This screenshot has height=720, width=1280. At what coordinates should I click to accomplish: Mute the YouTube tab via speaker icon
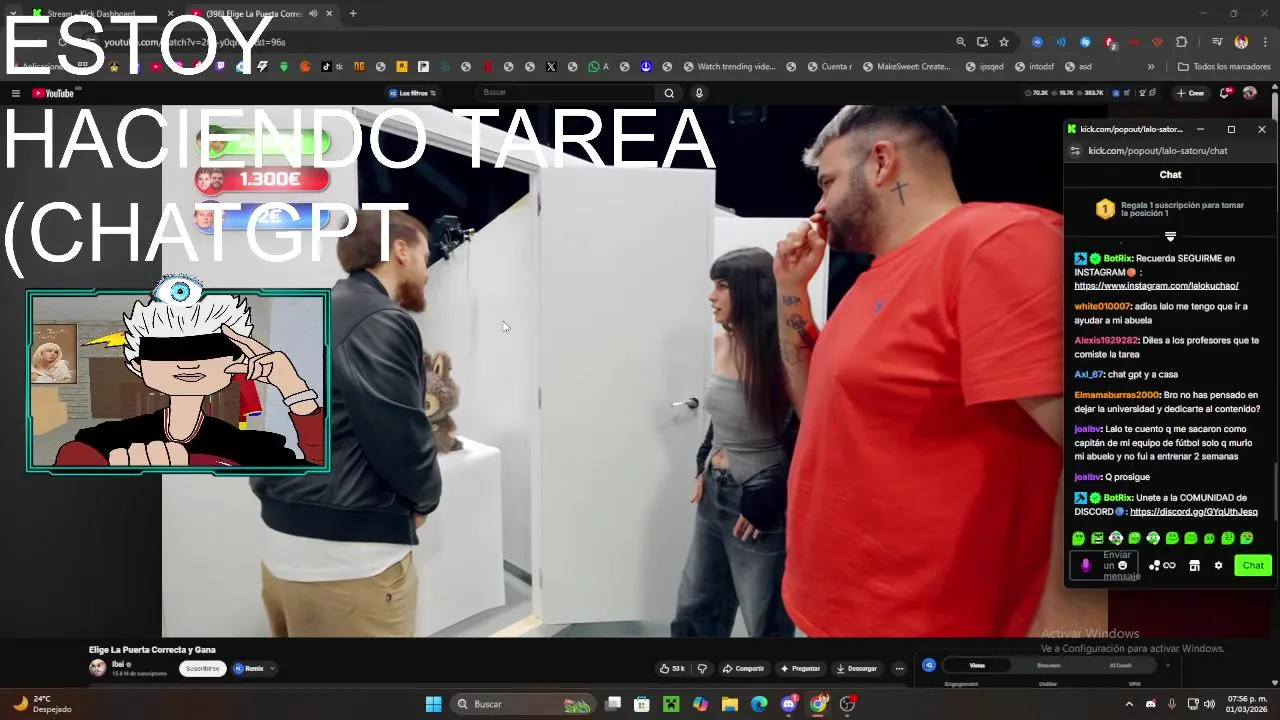(x=313, y=14)
